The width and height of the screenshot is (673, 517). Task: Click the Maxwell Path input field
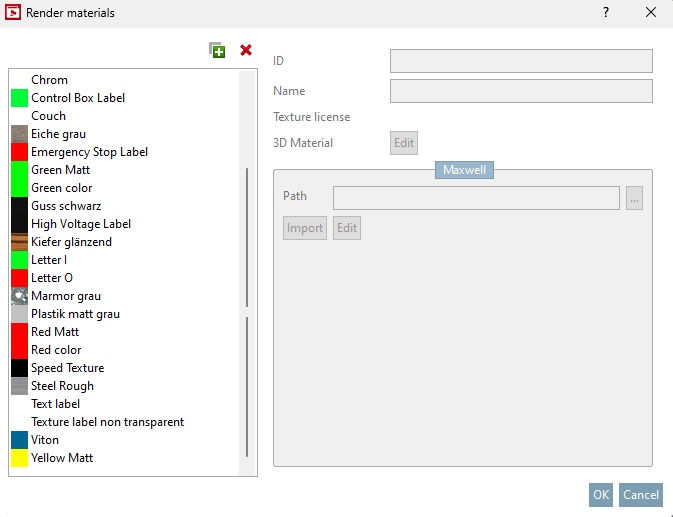(476, 198)
